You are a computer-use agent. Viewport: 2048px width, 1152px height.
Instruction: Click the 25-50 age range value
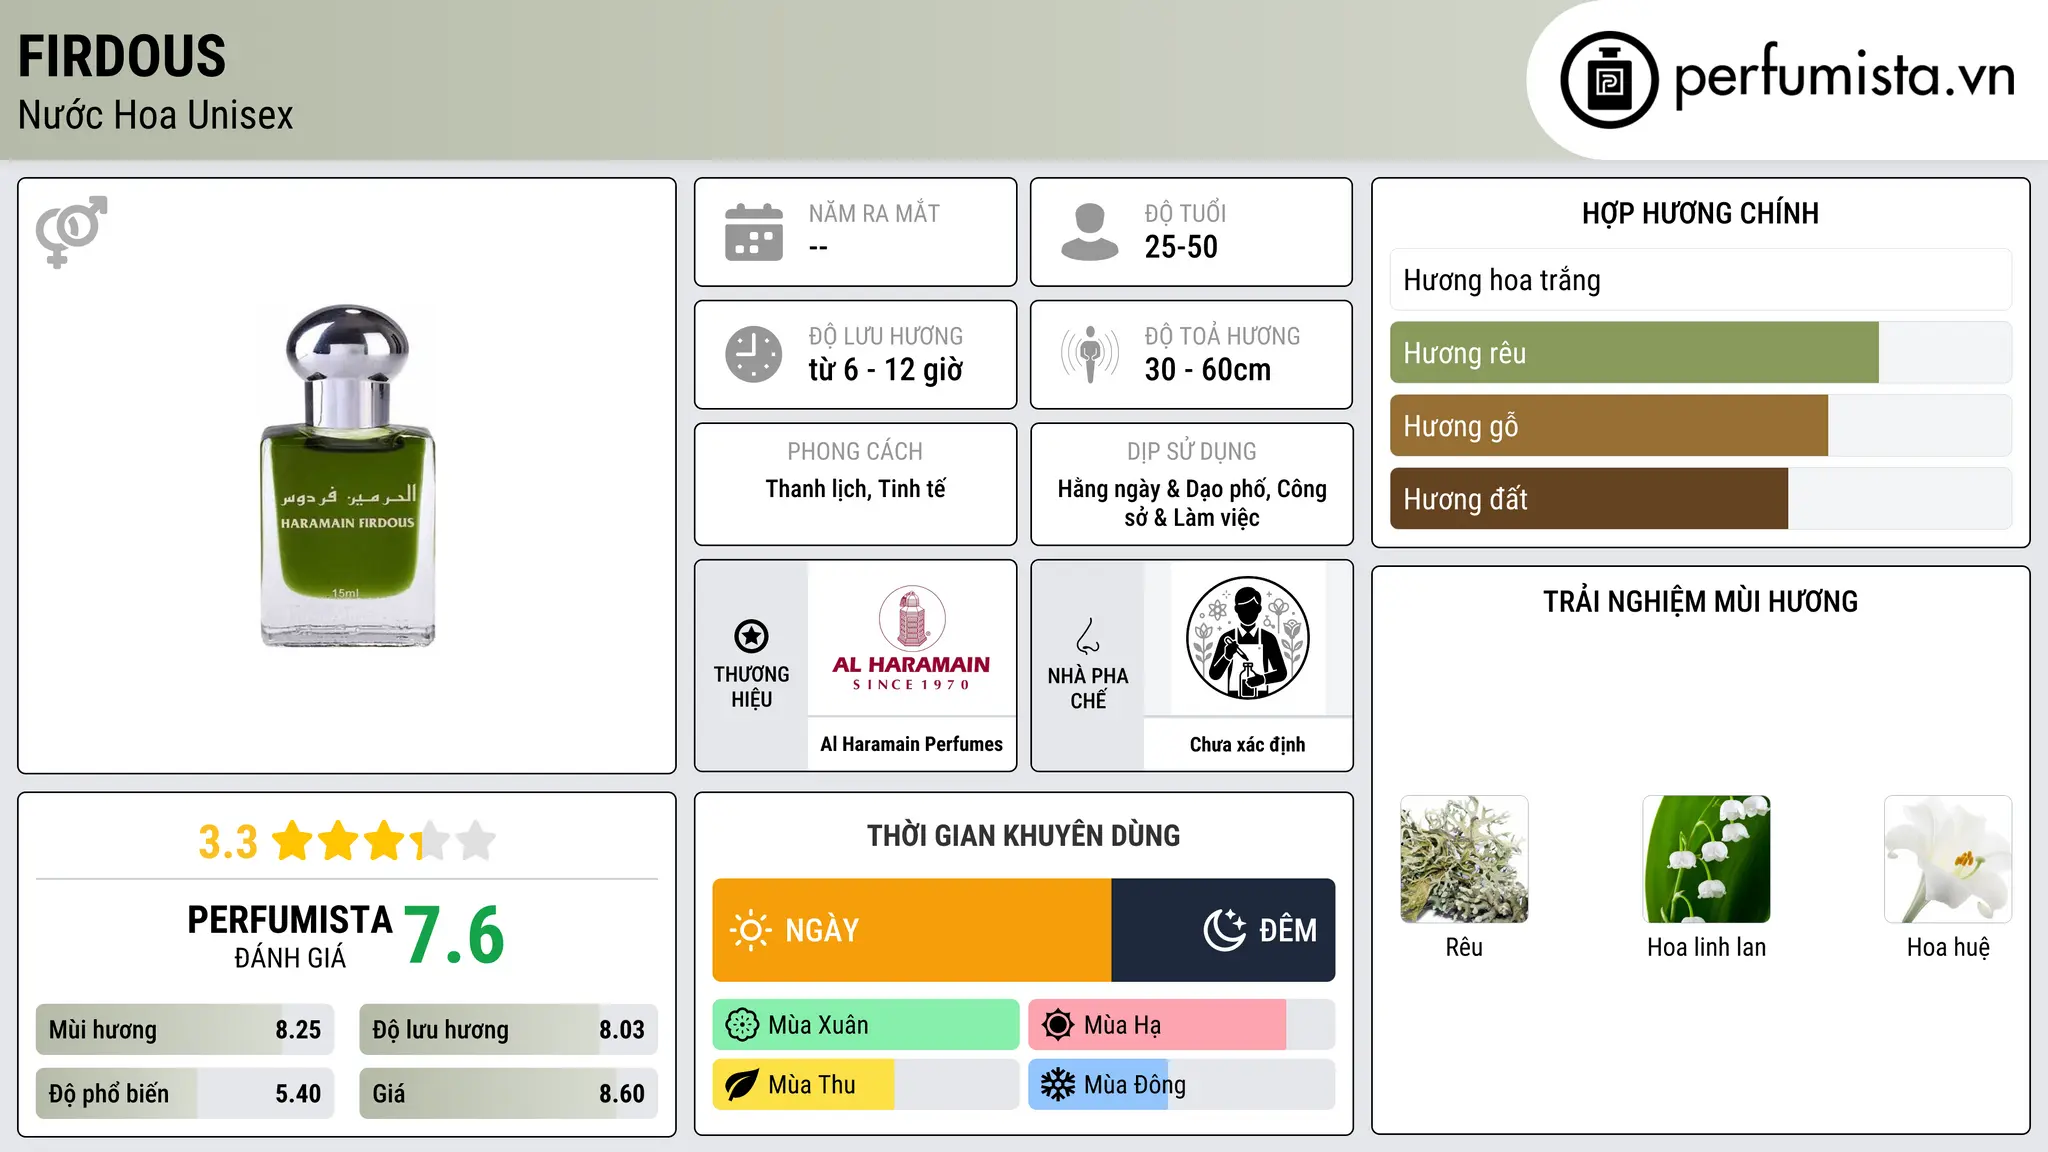(1181, 247)
